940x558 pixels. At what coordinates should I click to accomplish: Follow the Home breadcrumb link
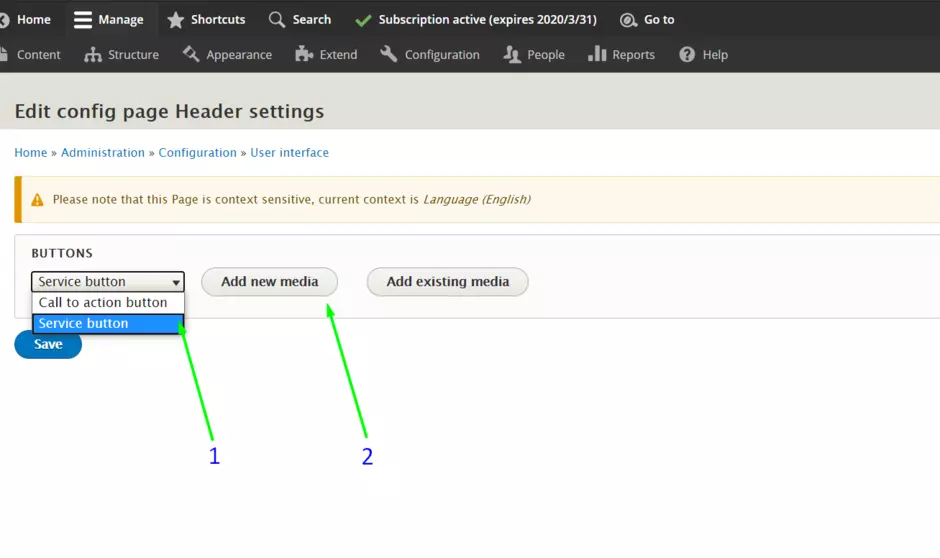point(31,153)
